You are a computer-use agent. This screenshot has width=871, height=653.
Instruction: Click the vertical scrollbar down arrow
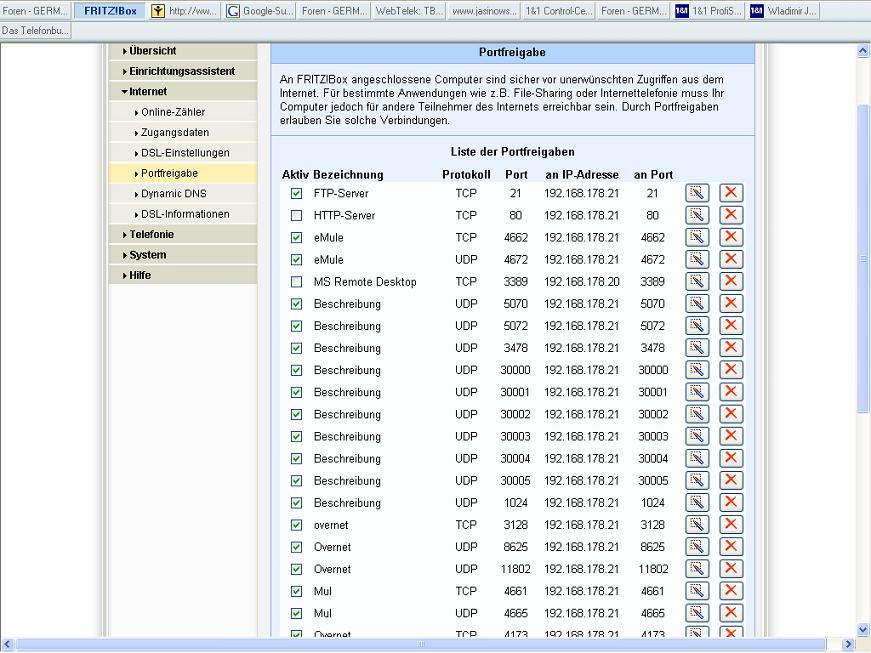pyautogui.click(x=863, y=630)
